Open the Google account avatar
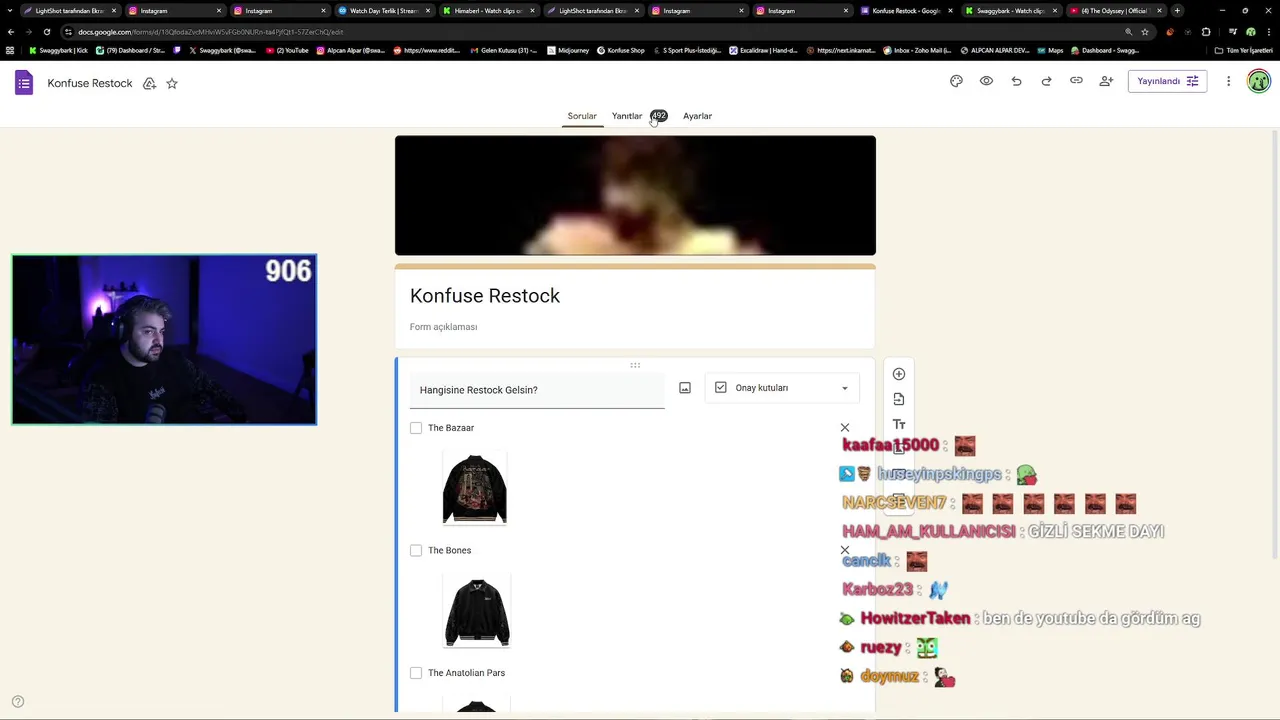 (1259, 81)
